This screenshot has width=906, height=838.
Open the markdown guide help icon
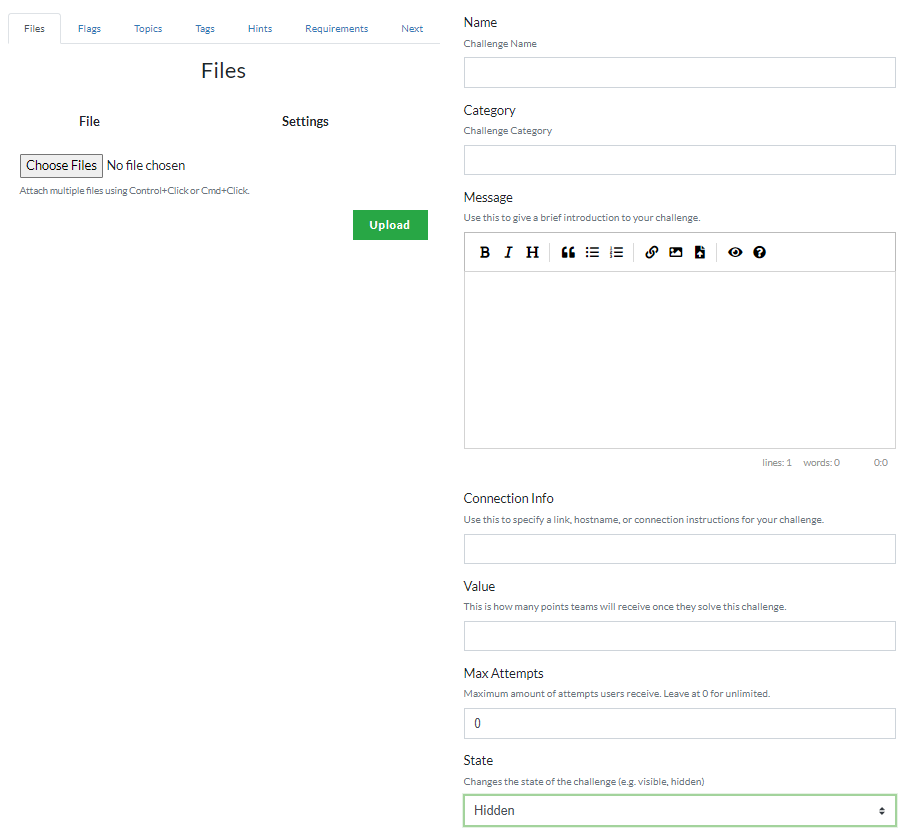[x=759, y=253]
